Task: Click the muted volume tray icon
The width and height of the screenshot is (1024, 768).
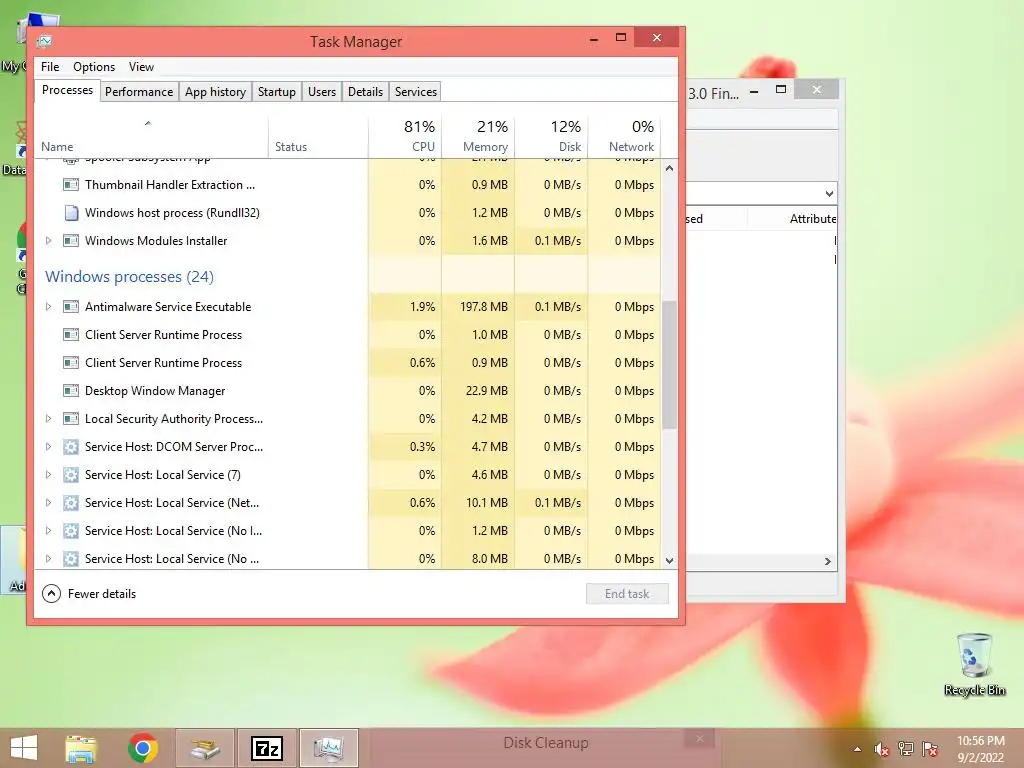Action: click(x=881, y=749)
